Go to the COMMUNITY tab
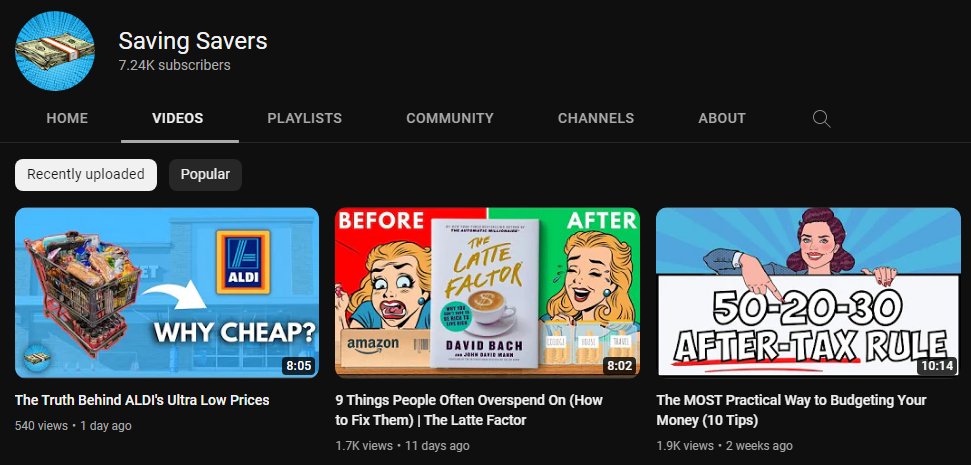Image resolution: width=971 pixels, height=465 pixels. tap(450, 118)
